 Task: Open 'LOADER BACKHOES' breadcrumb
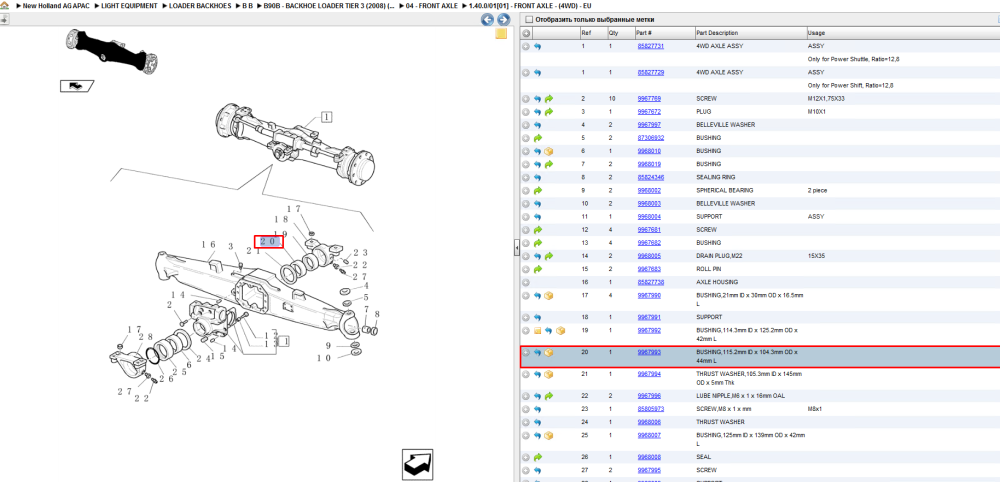pos(200,5)
